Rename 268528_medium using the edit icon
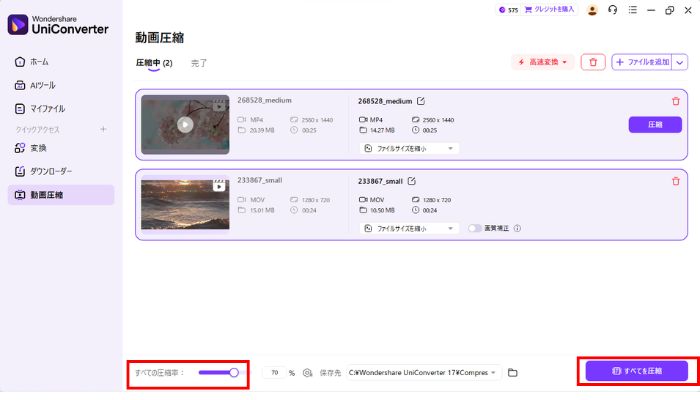The height and width of the screenshot is (400, 700). coord(421,101)
